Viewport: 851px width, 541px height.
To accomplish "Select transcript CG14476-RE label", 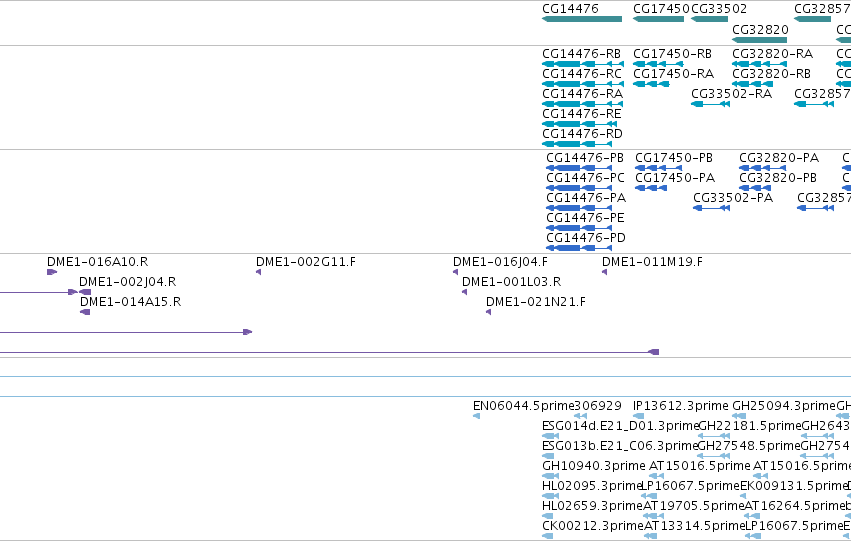I will [582, 114].
